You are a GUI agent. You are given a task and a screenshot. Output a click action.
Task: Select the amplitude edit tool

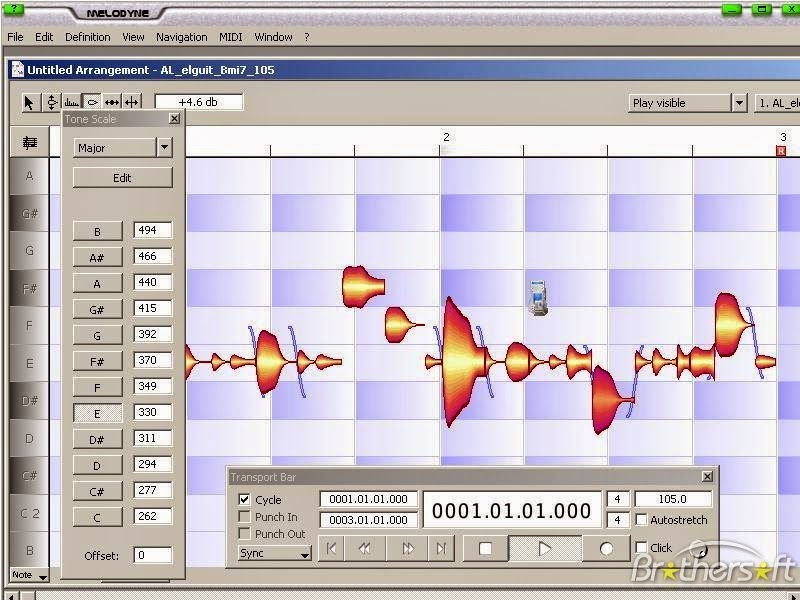[x=92, y=103]
